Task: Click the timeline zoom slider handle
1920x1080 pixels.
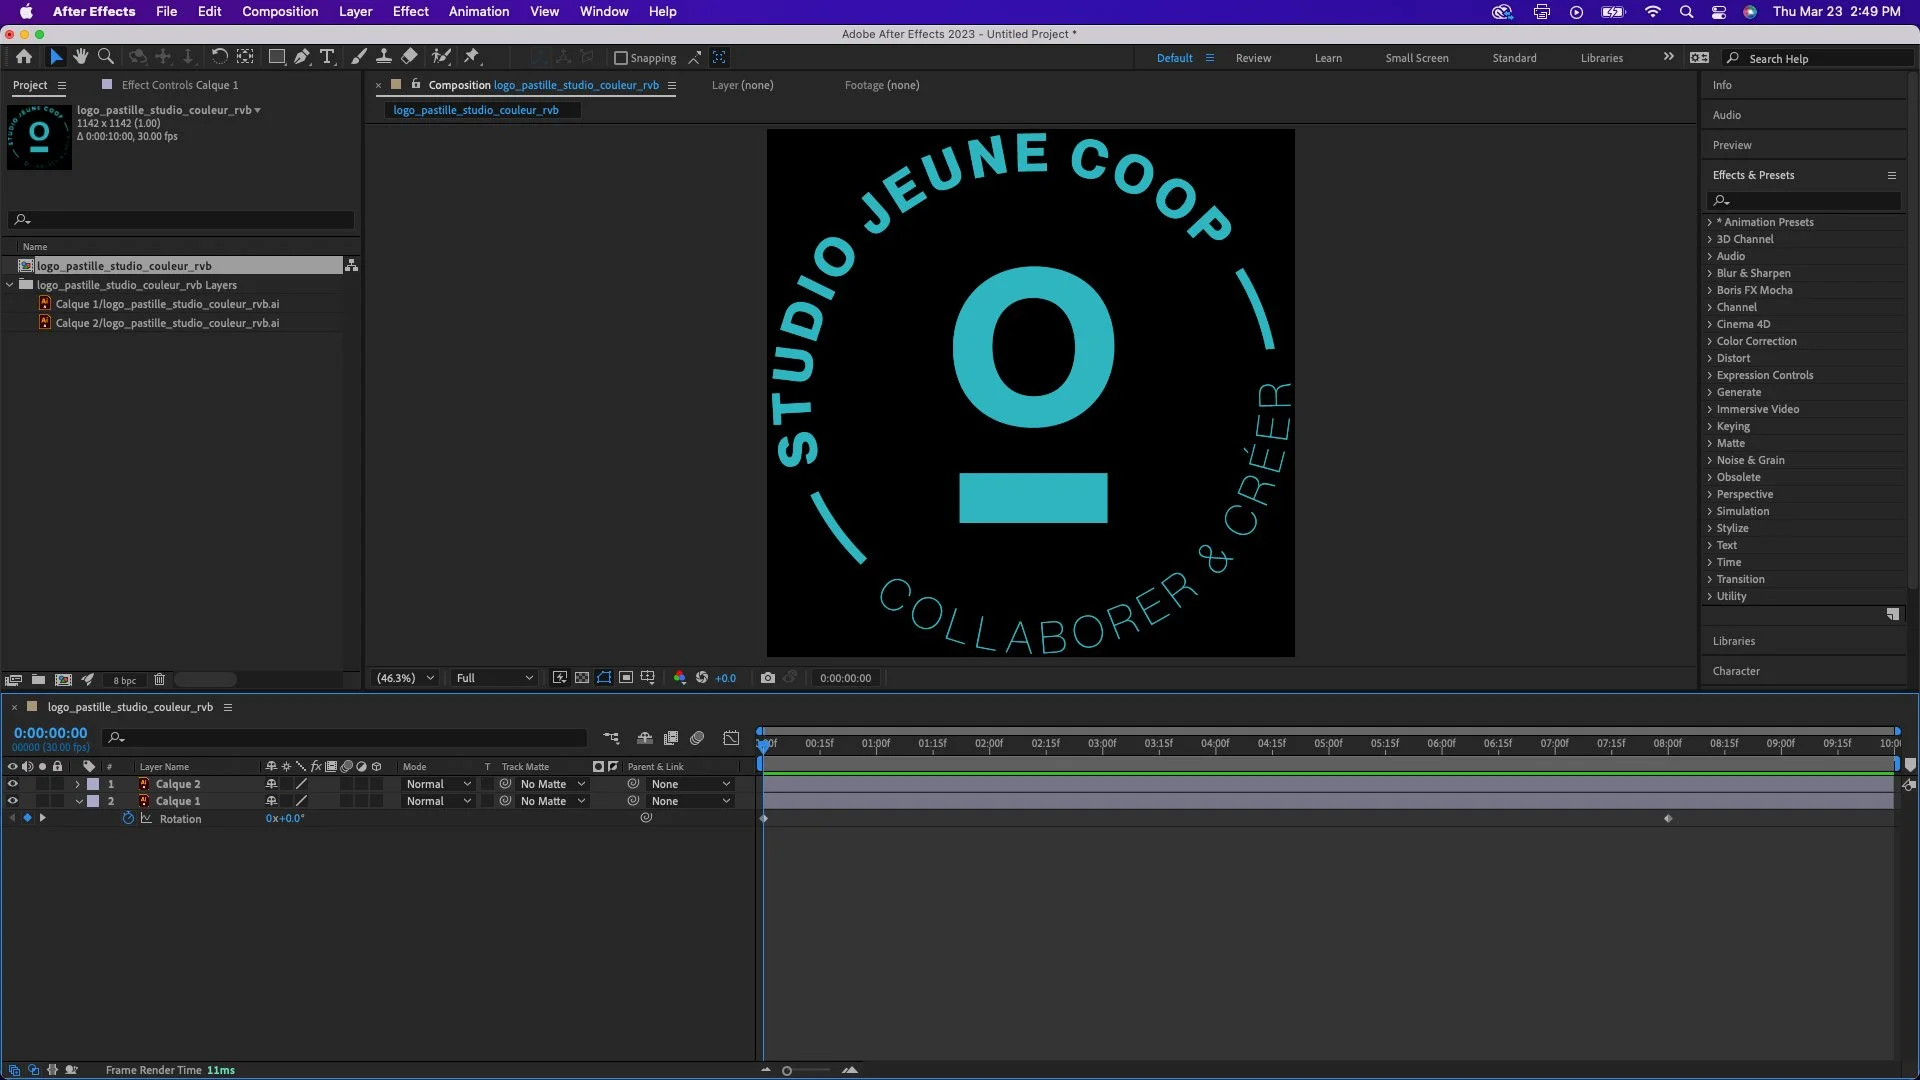Action: 787,1071
